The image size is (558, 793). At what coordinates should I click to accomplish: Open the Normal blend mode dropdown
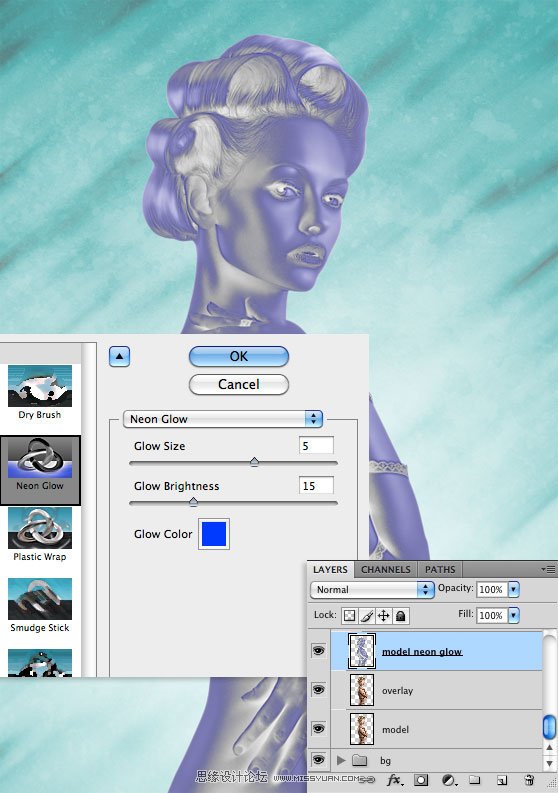(x=372, y=589)
